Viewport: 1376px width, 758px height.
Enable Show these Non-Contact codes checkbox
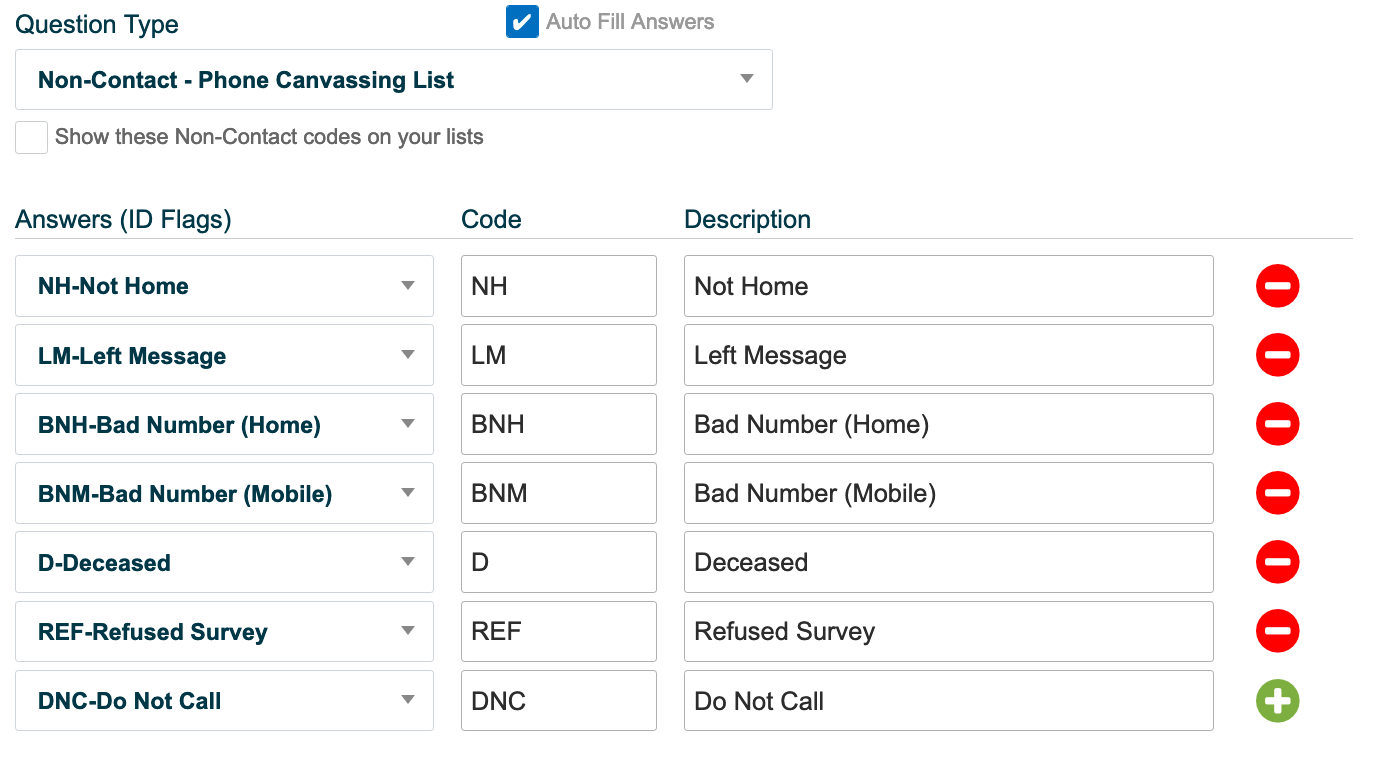tap(31, 137)
